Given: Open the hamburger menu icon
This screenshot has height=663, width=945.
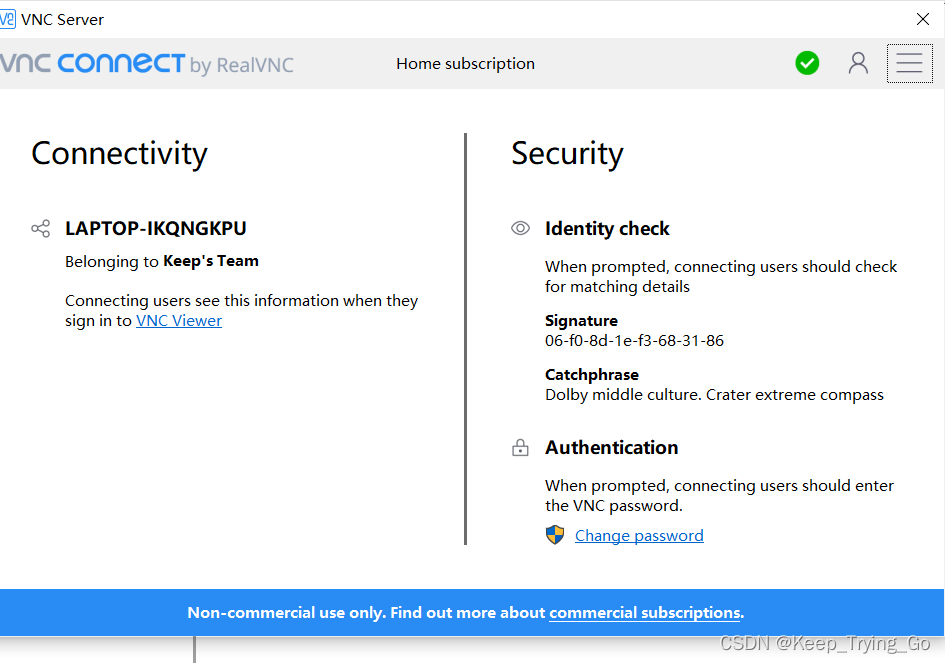Looking at the screenshot, I should [x=909, y=62].
